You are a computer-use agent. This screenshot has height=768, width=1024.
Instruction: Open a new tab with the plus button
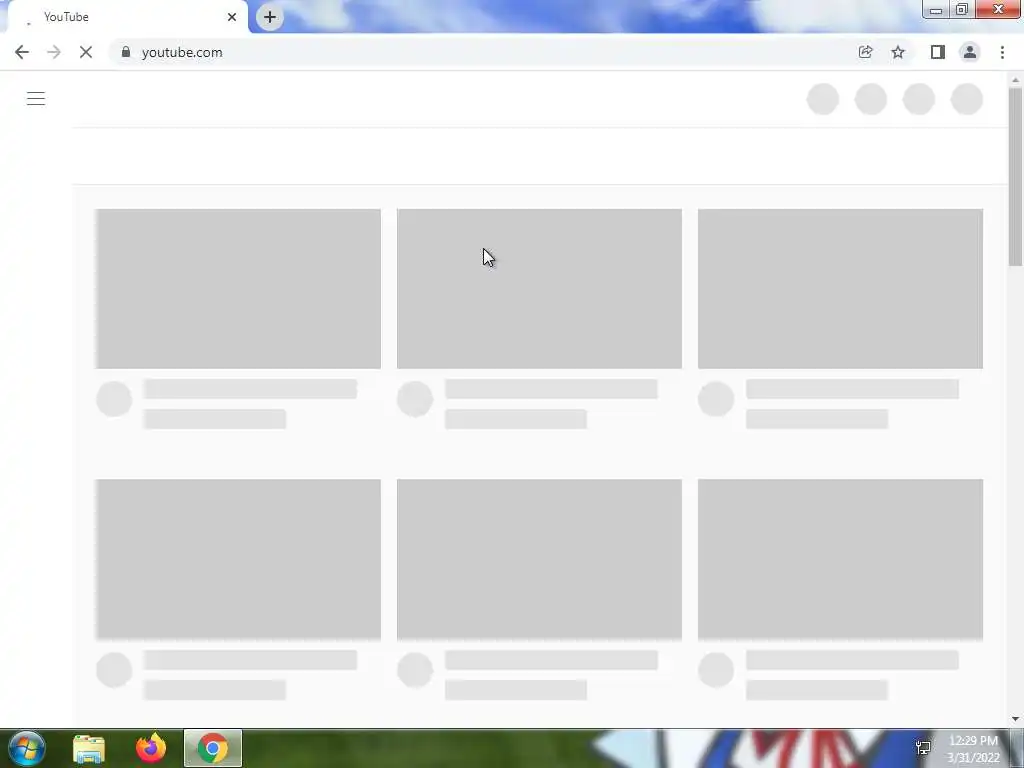click(270, 17)
